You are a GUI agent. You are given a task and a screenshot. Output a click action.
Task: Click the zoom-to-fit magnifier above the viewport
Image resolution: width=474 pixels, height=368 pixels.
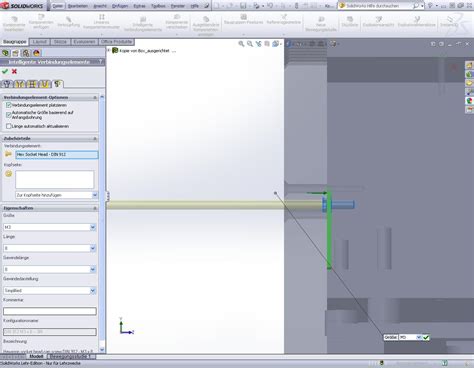[x=241, y=44]
